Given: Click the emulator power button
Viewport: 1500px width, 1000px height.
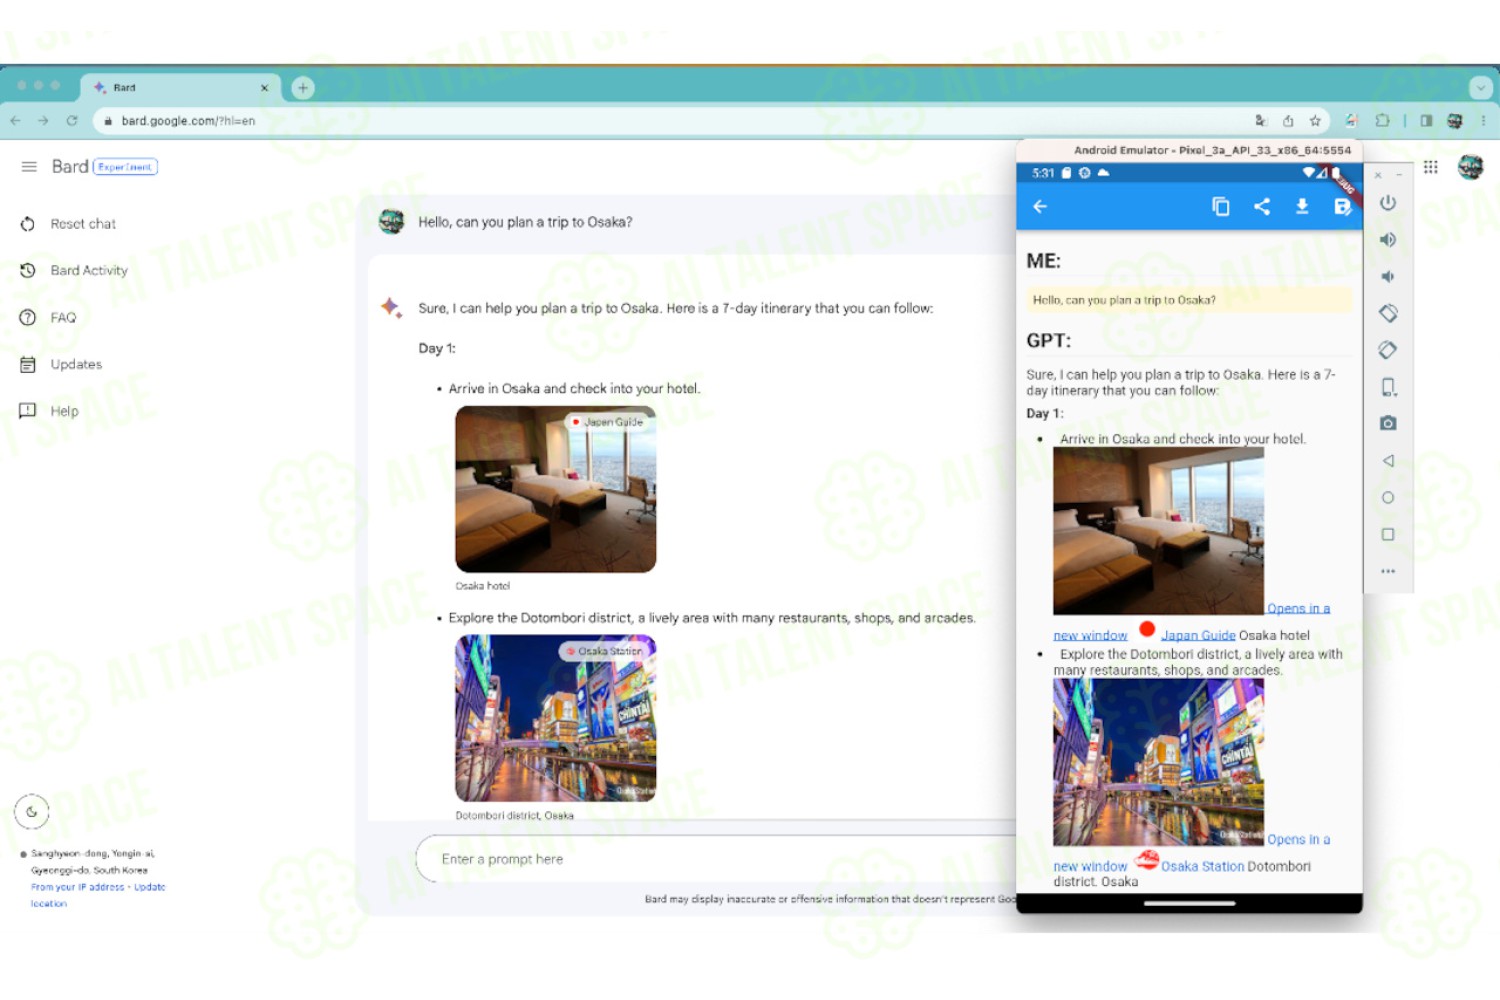Looking at the screenshot, I should tap(1388, 203).
